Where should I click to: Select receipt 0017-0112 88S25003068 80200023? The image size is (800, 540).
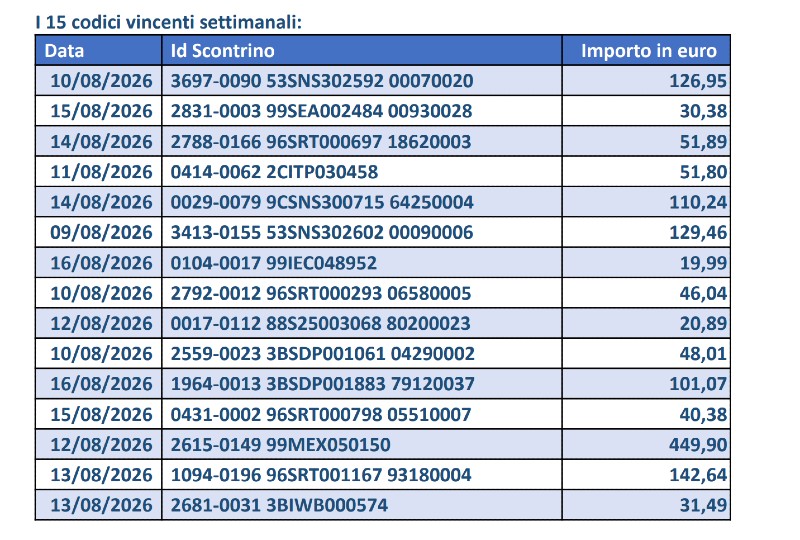pyautogui.click(x=362, y=323)
